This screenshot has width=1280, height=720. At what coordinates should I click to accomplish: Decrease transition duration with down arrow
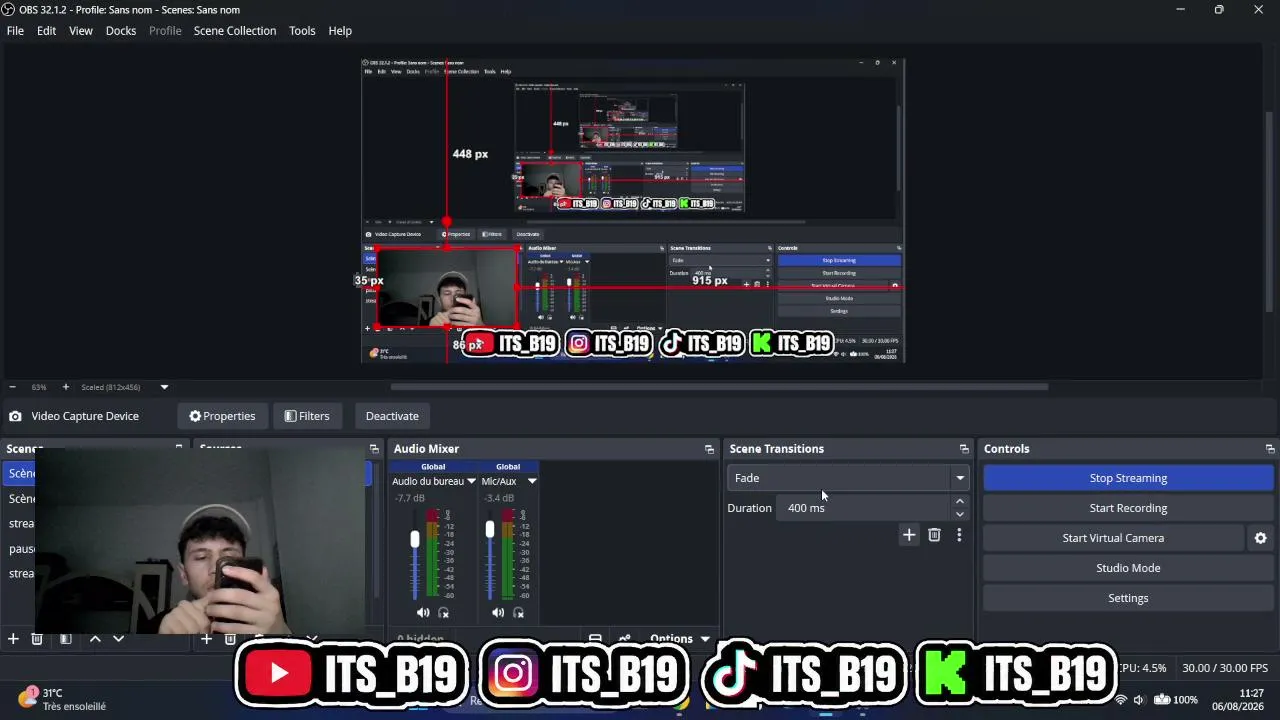pyautogui.click(x=960, y=514)
